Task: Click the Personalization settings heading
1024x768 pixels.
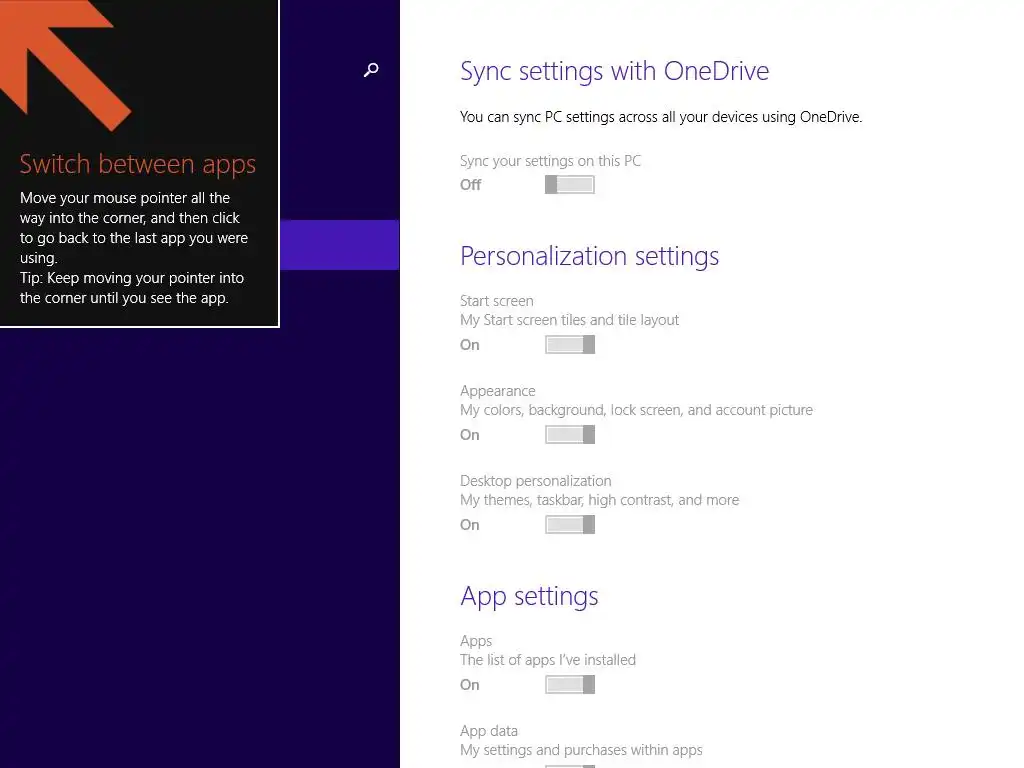Action: [x=589, y=256]
